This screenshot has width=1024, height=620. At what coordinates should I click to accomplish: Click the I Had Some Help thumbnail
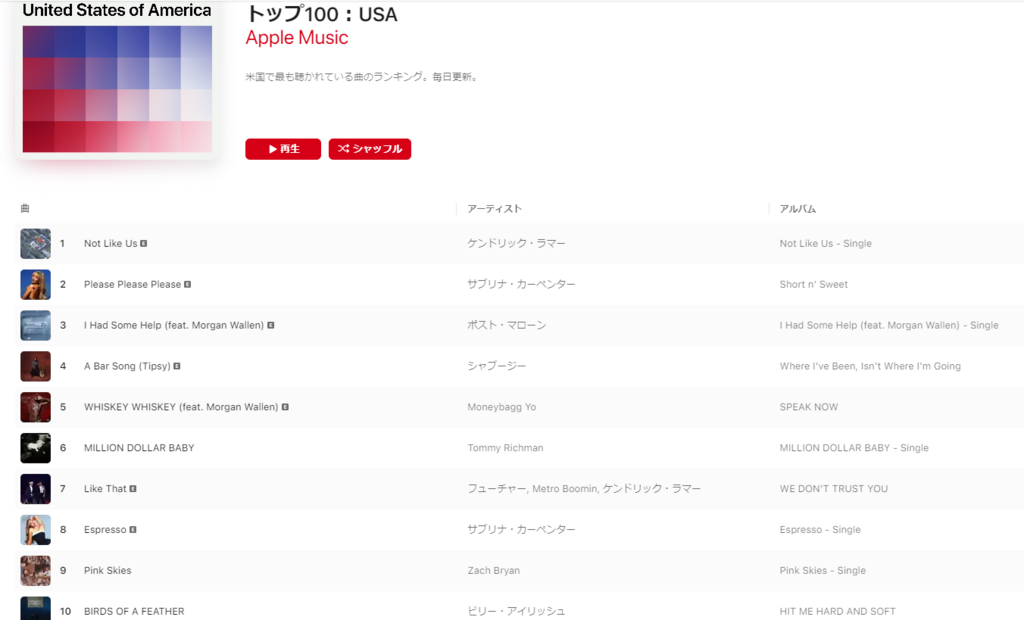coord(35,326)
